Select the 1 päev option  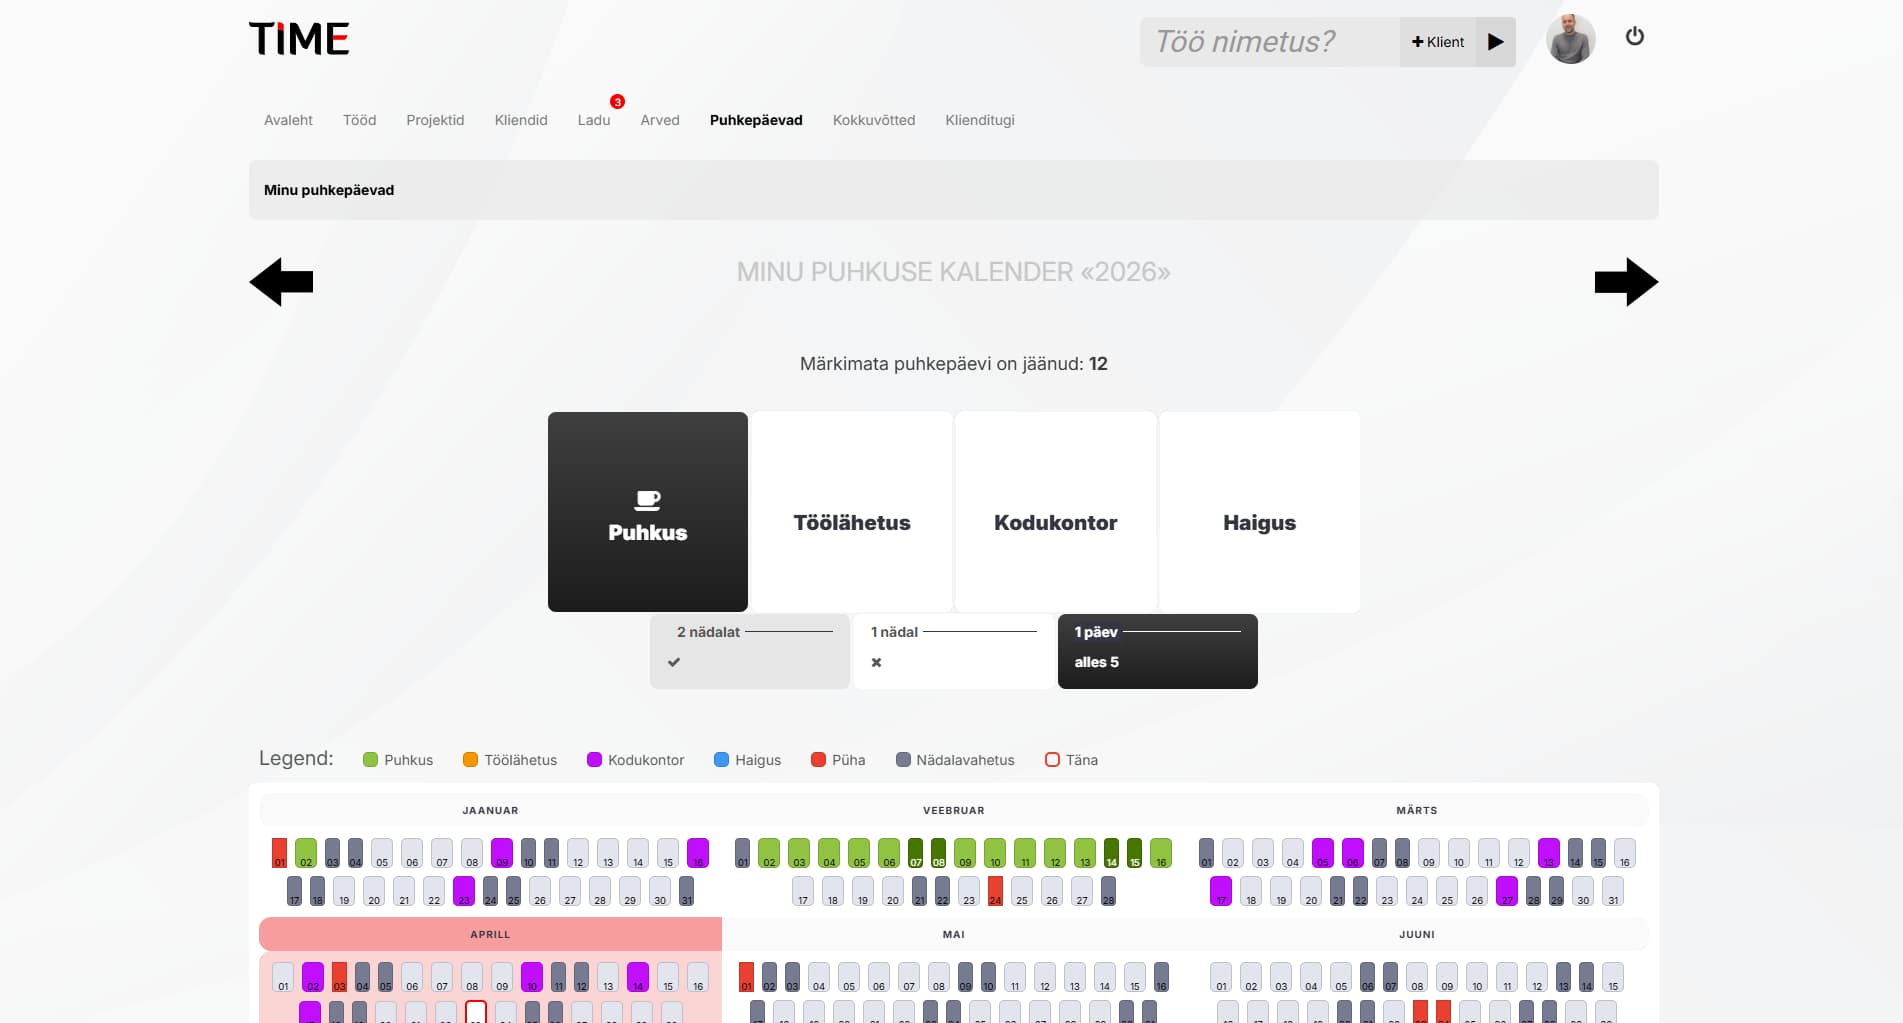[1157, 651]
